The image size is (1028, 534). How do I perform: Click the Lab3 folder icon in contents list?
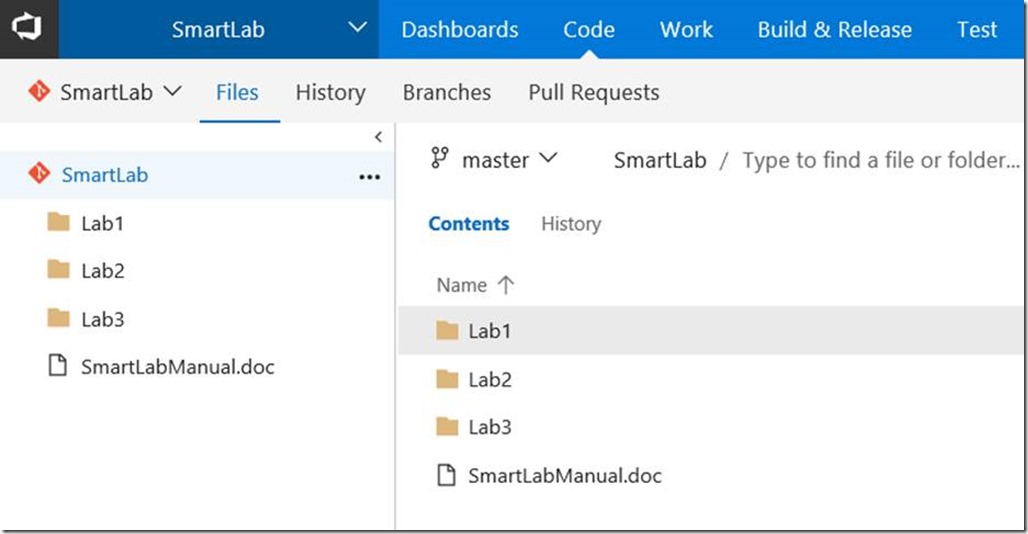tap(447, 427)
